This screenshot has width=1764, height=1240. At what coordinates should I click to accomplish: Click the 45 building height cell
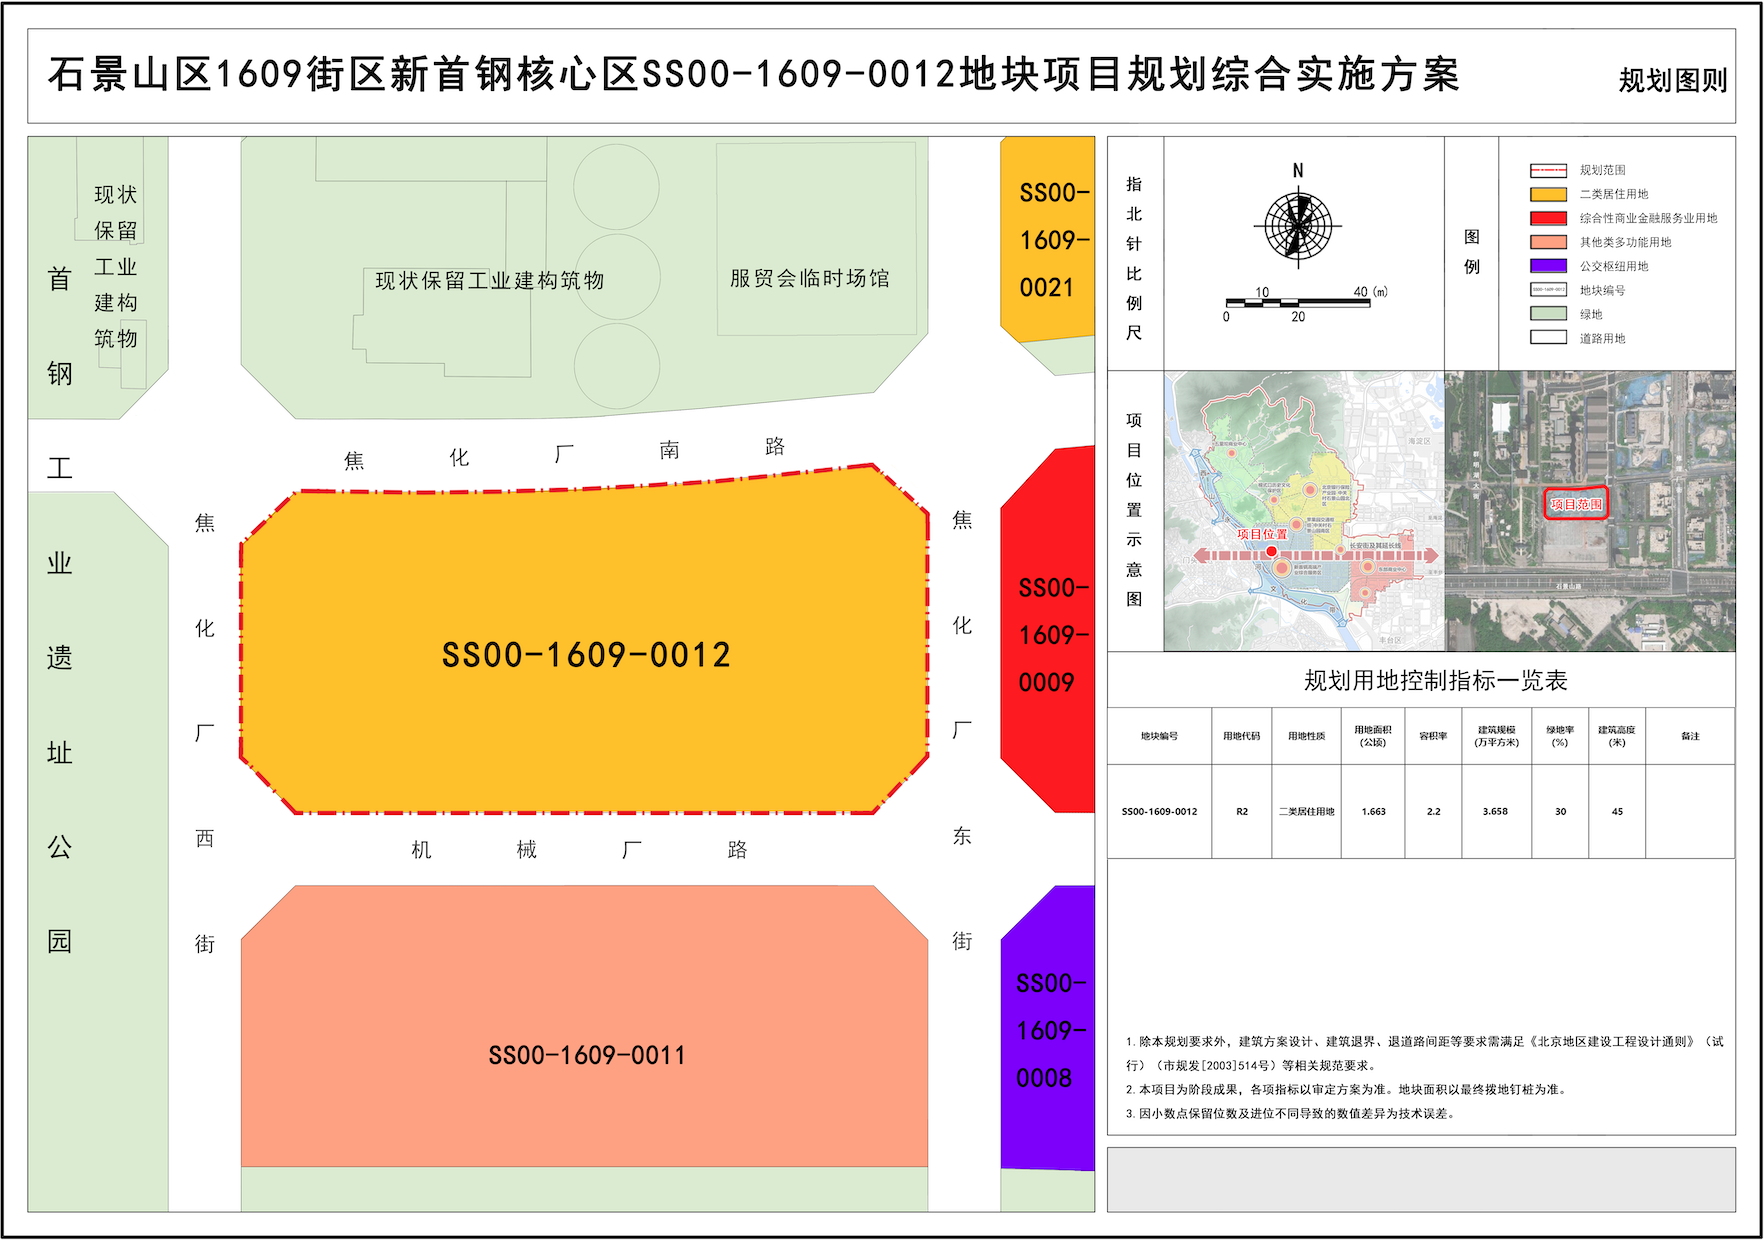(1617, 812)
